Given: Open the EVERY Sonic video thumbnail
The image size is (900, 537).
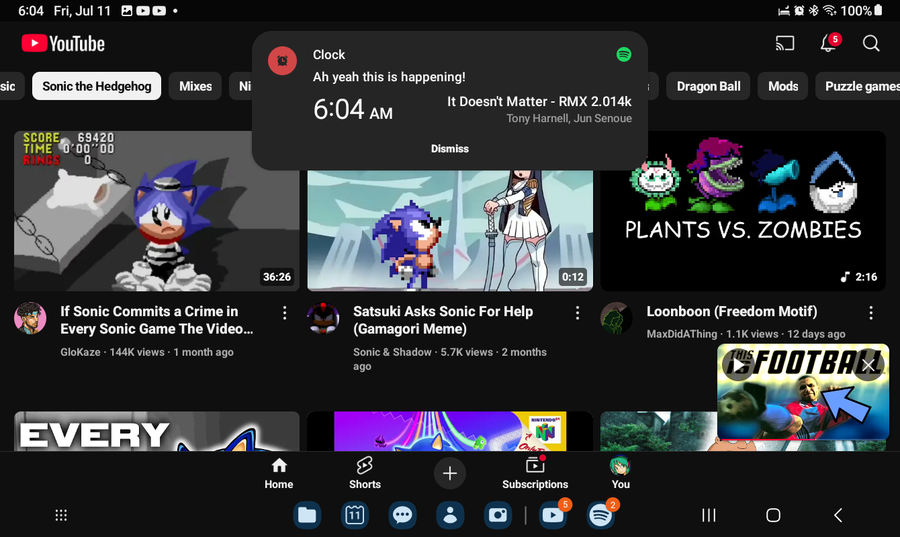Looking at the screenshot, I should [157, 431].
